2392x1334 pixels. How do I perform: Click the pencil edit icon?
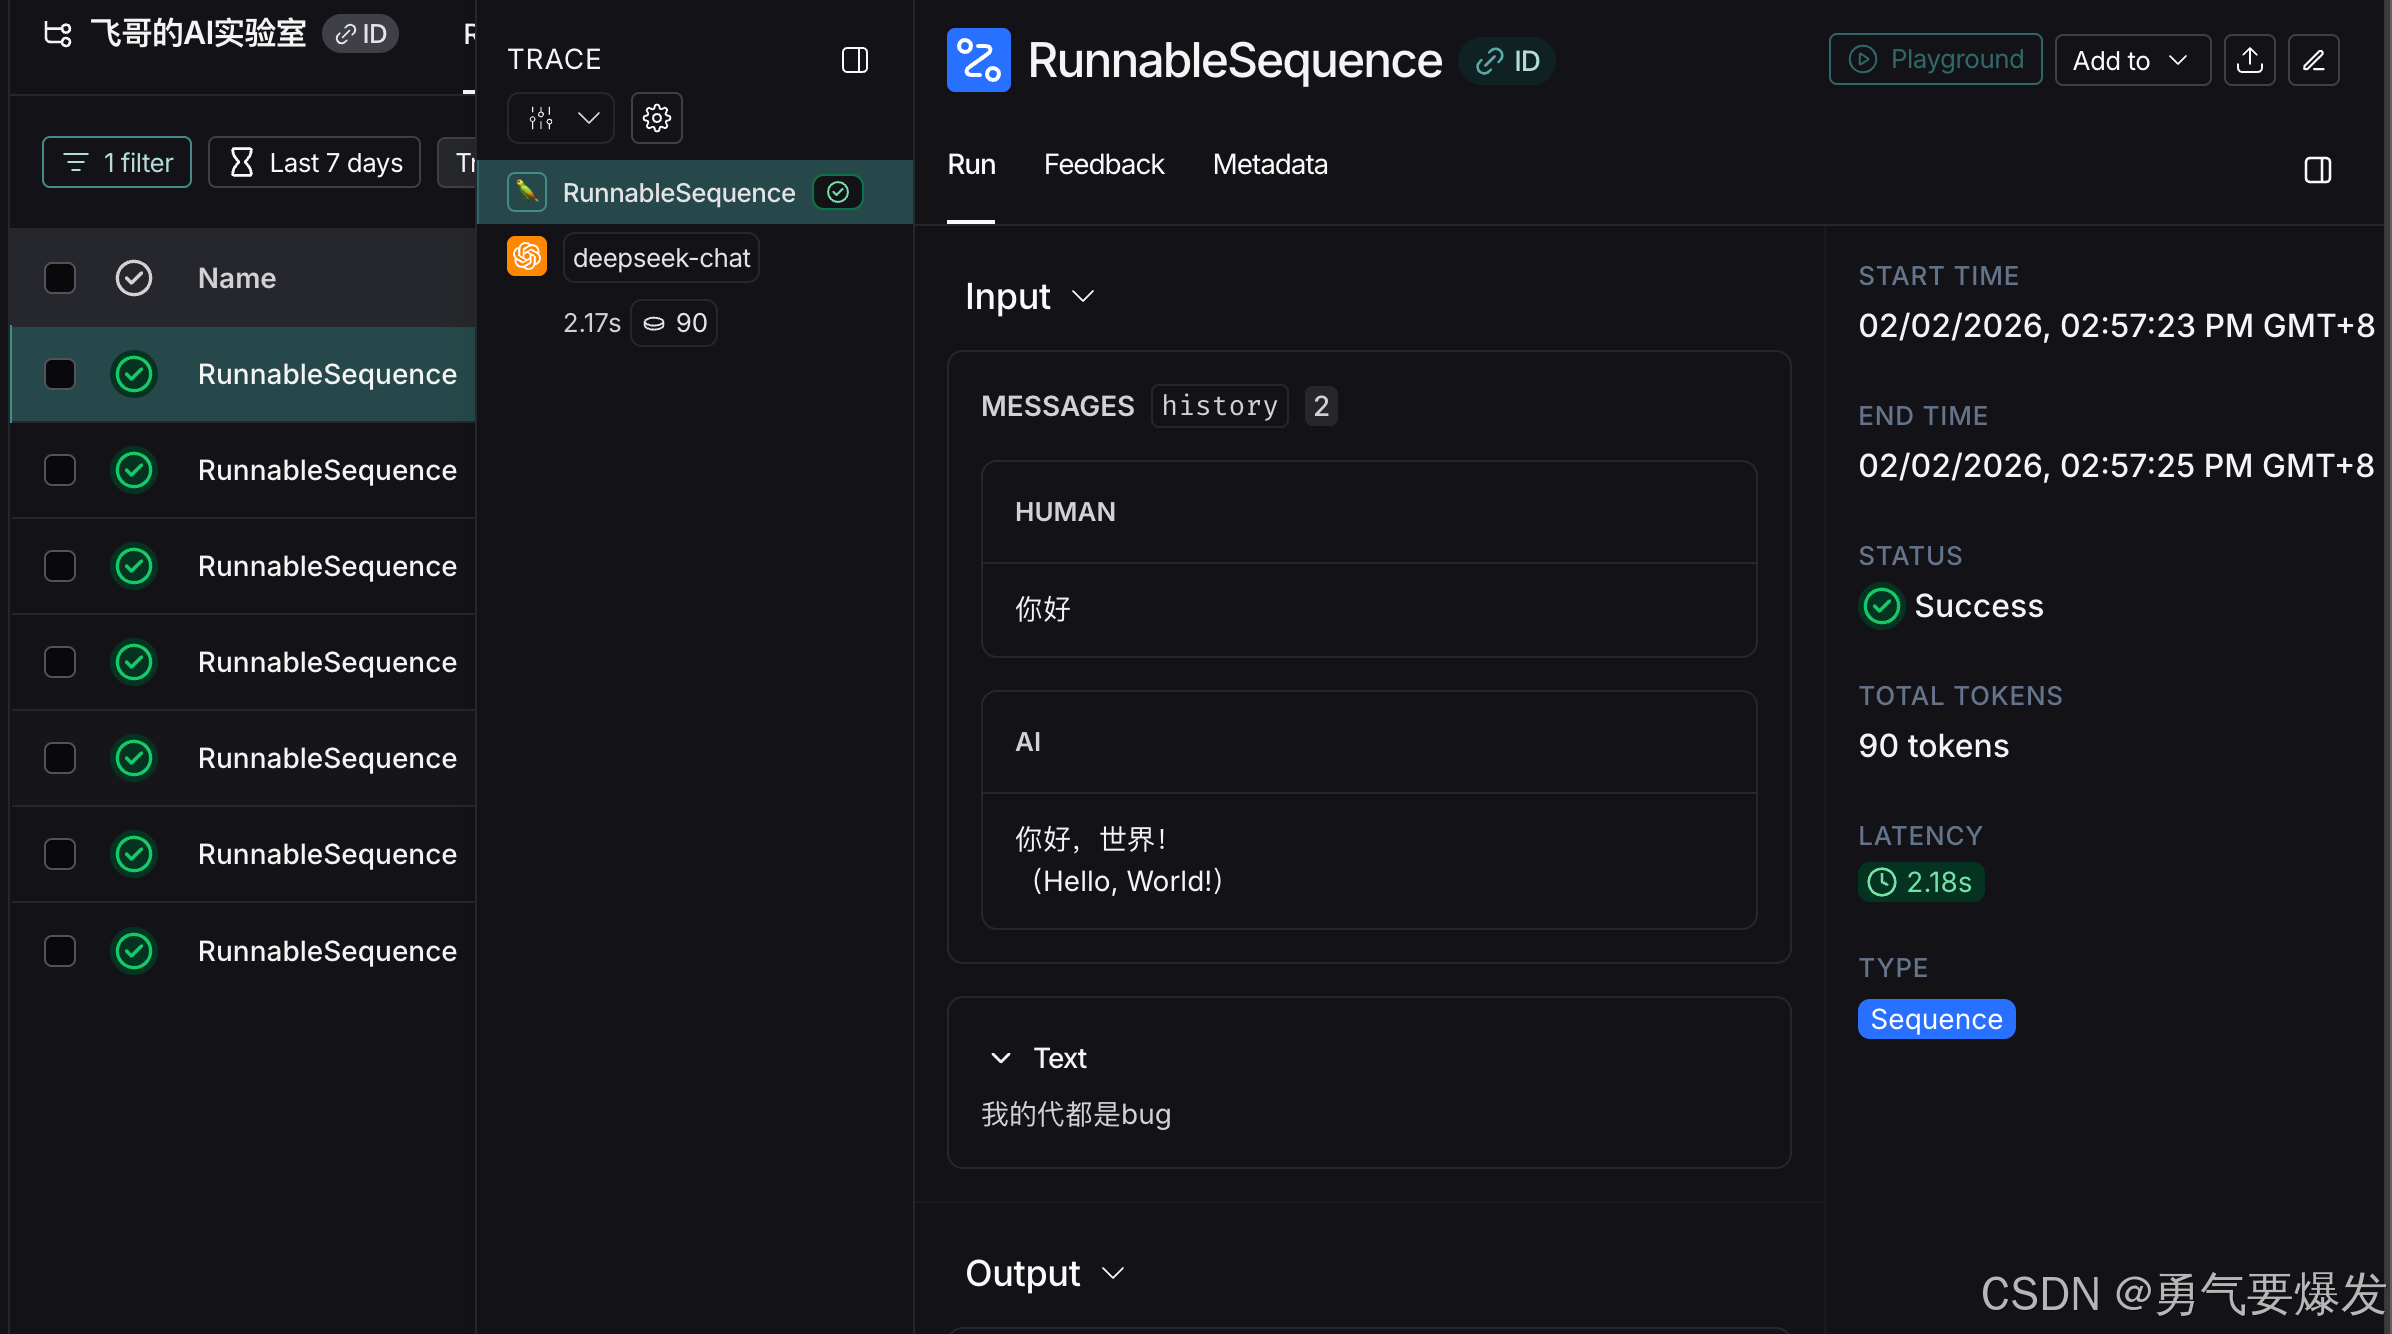point(2313,60)
